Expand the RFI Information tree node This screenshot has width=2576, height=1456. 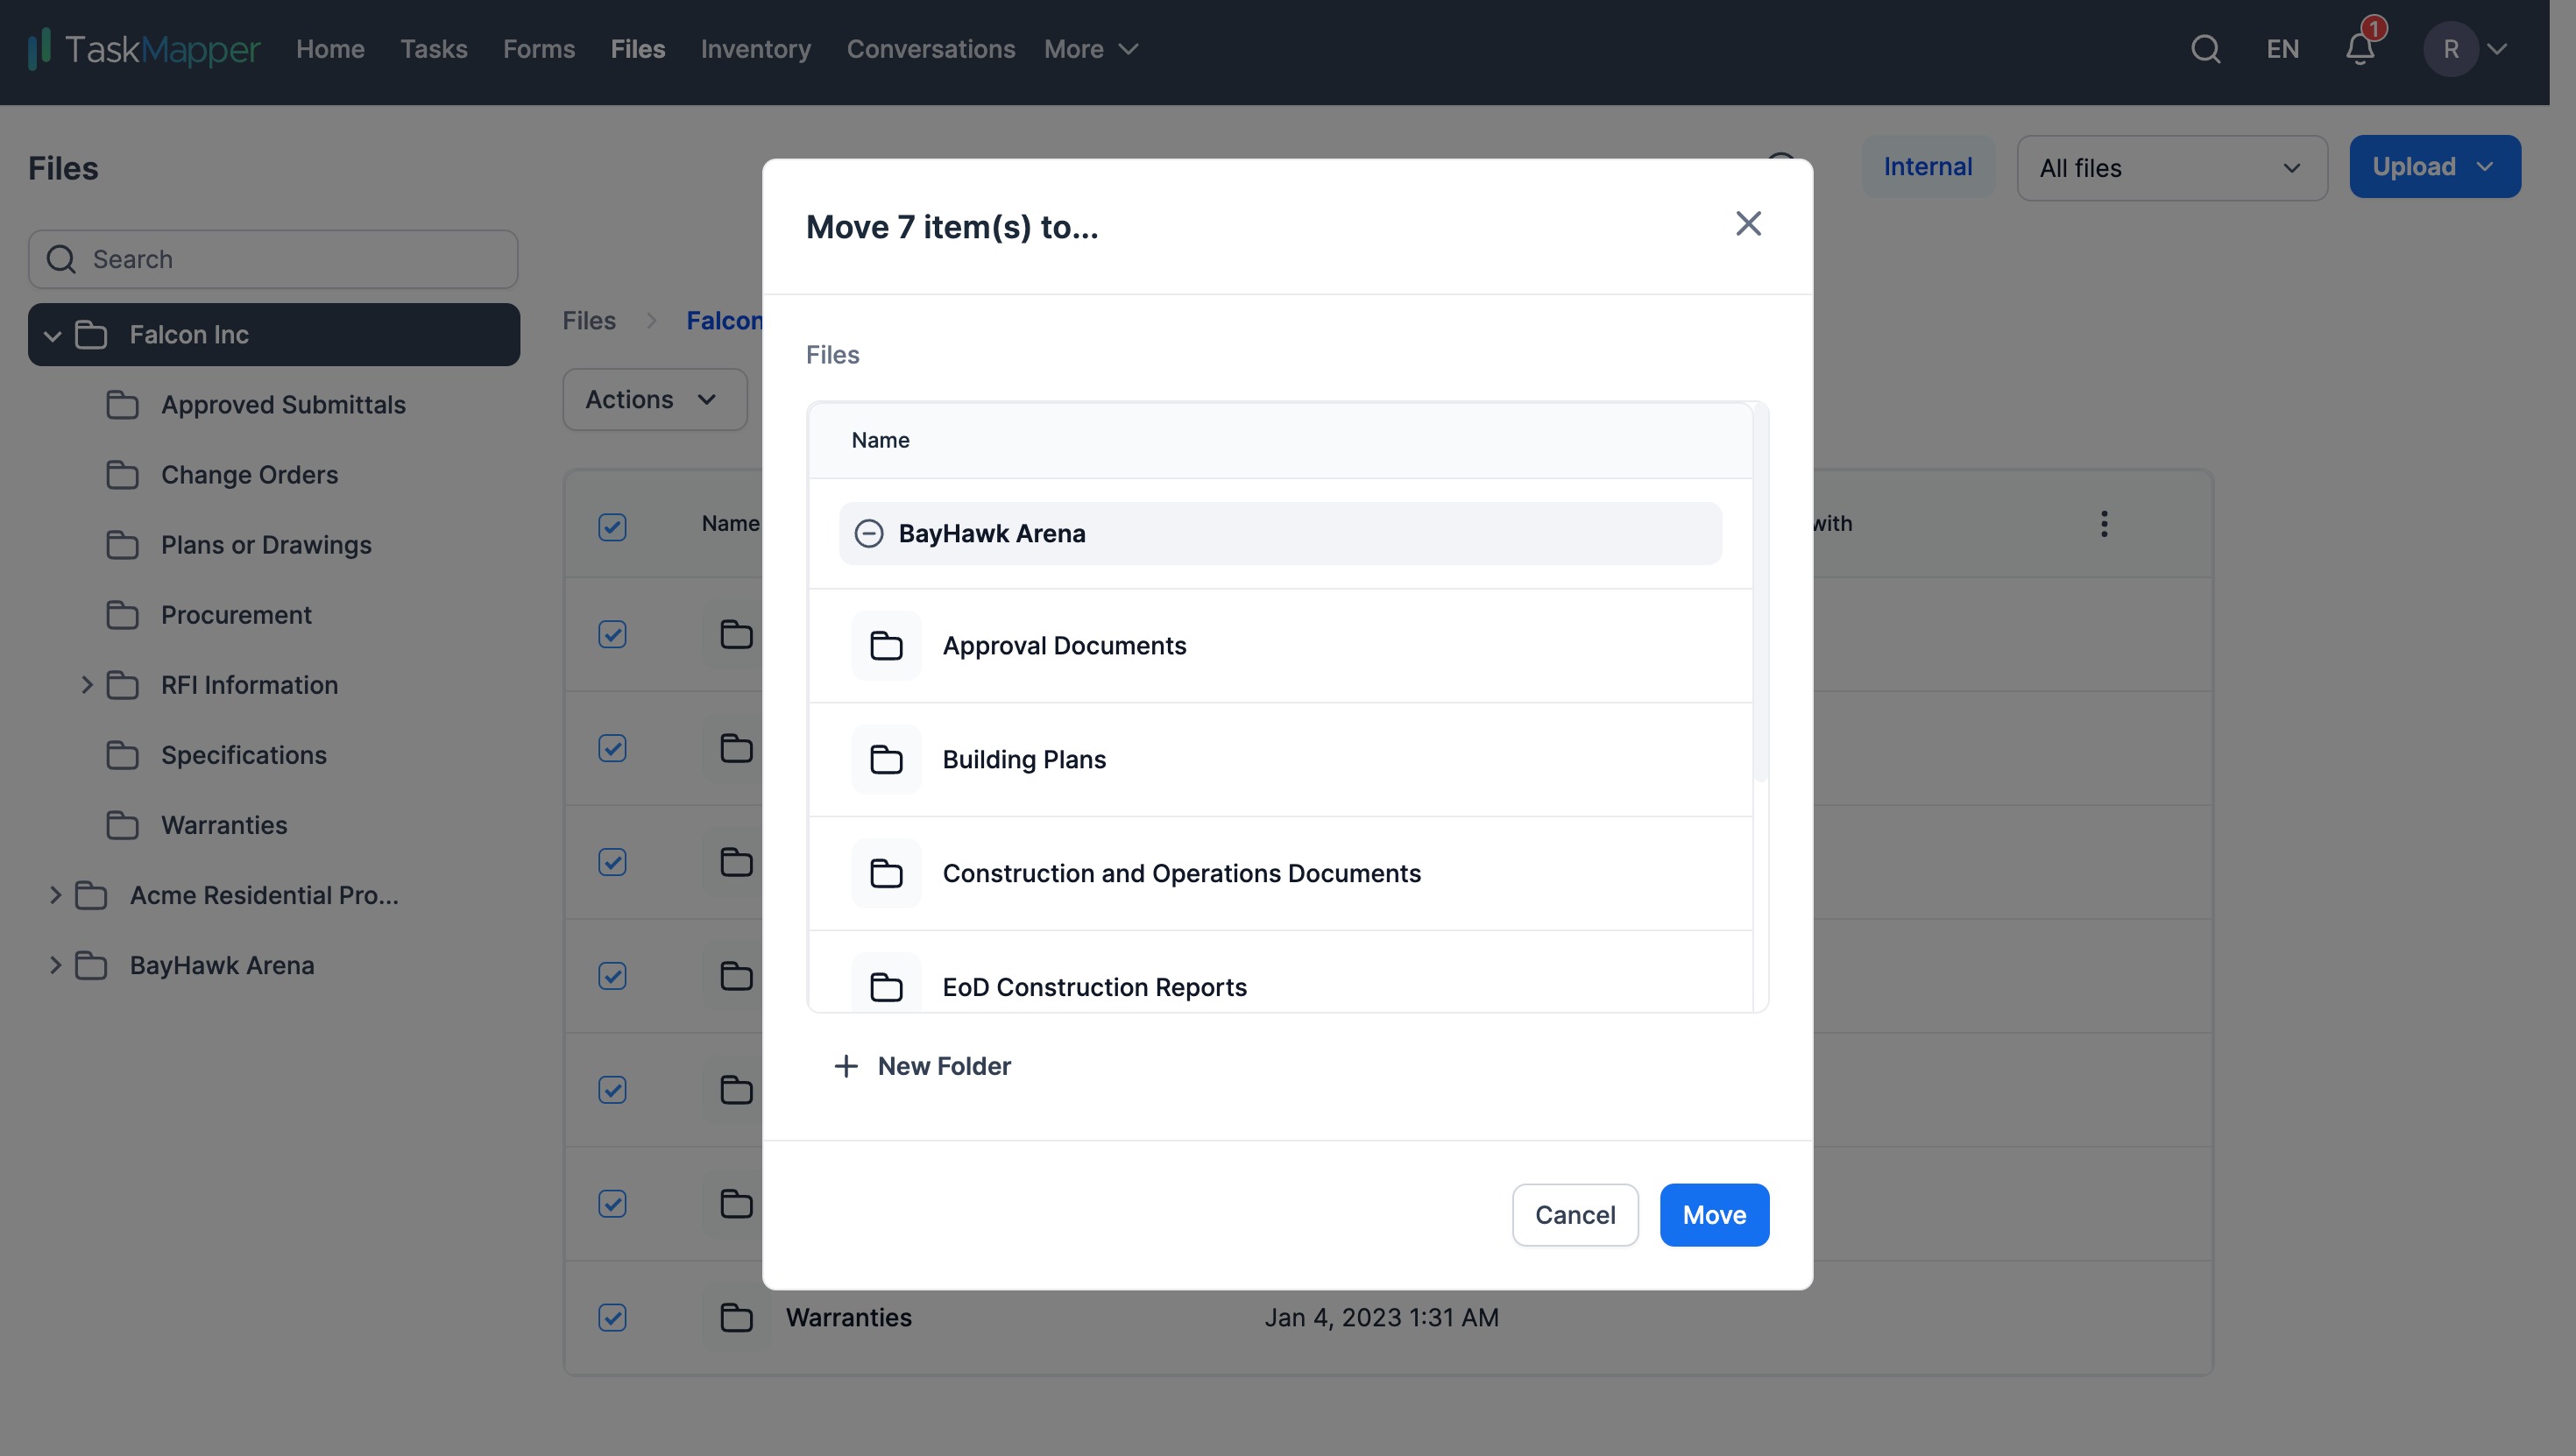86,685
